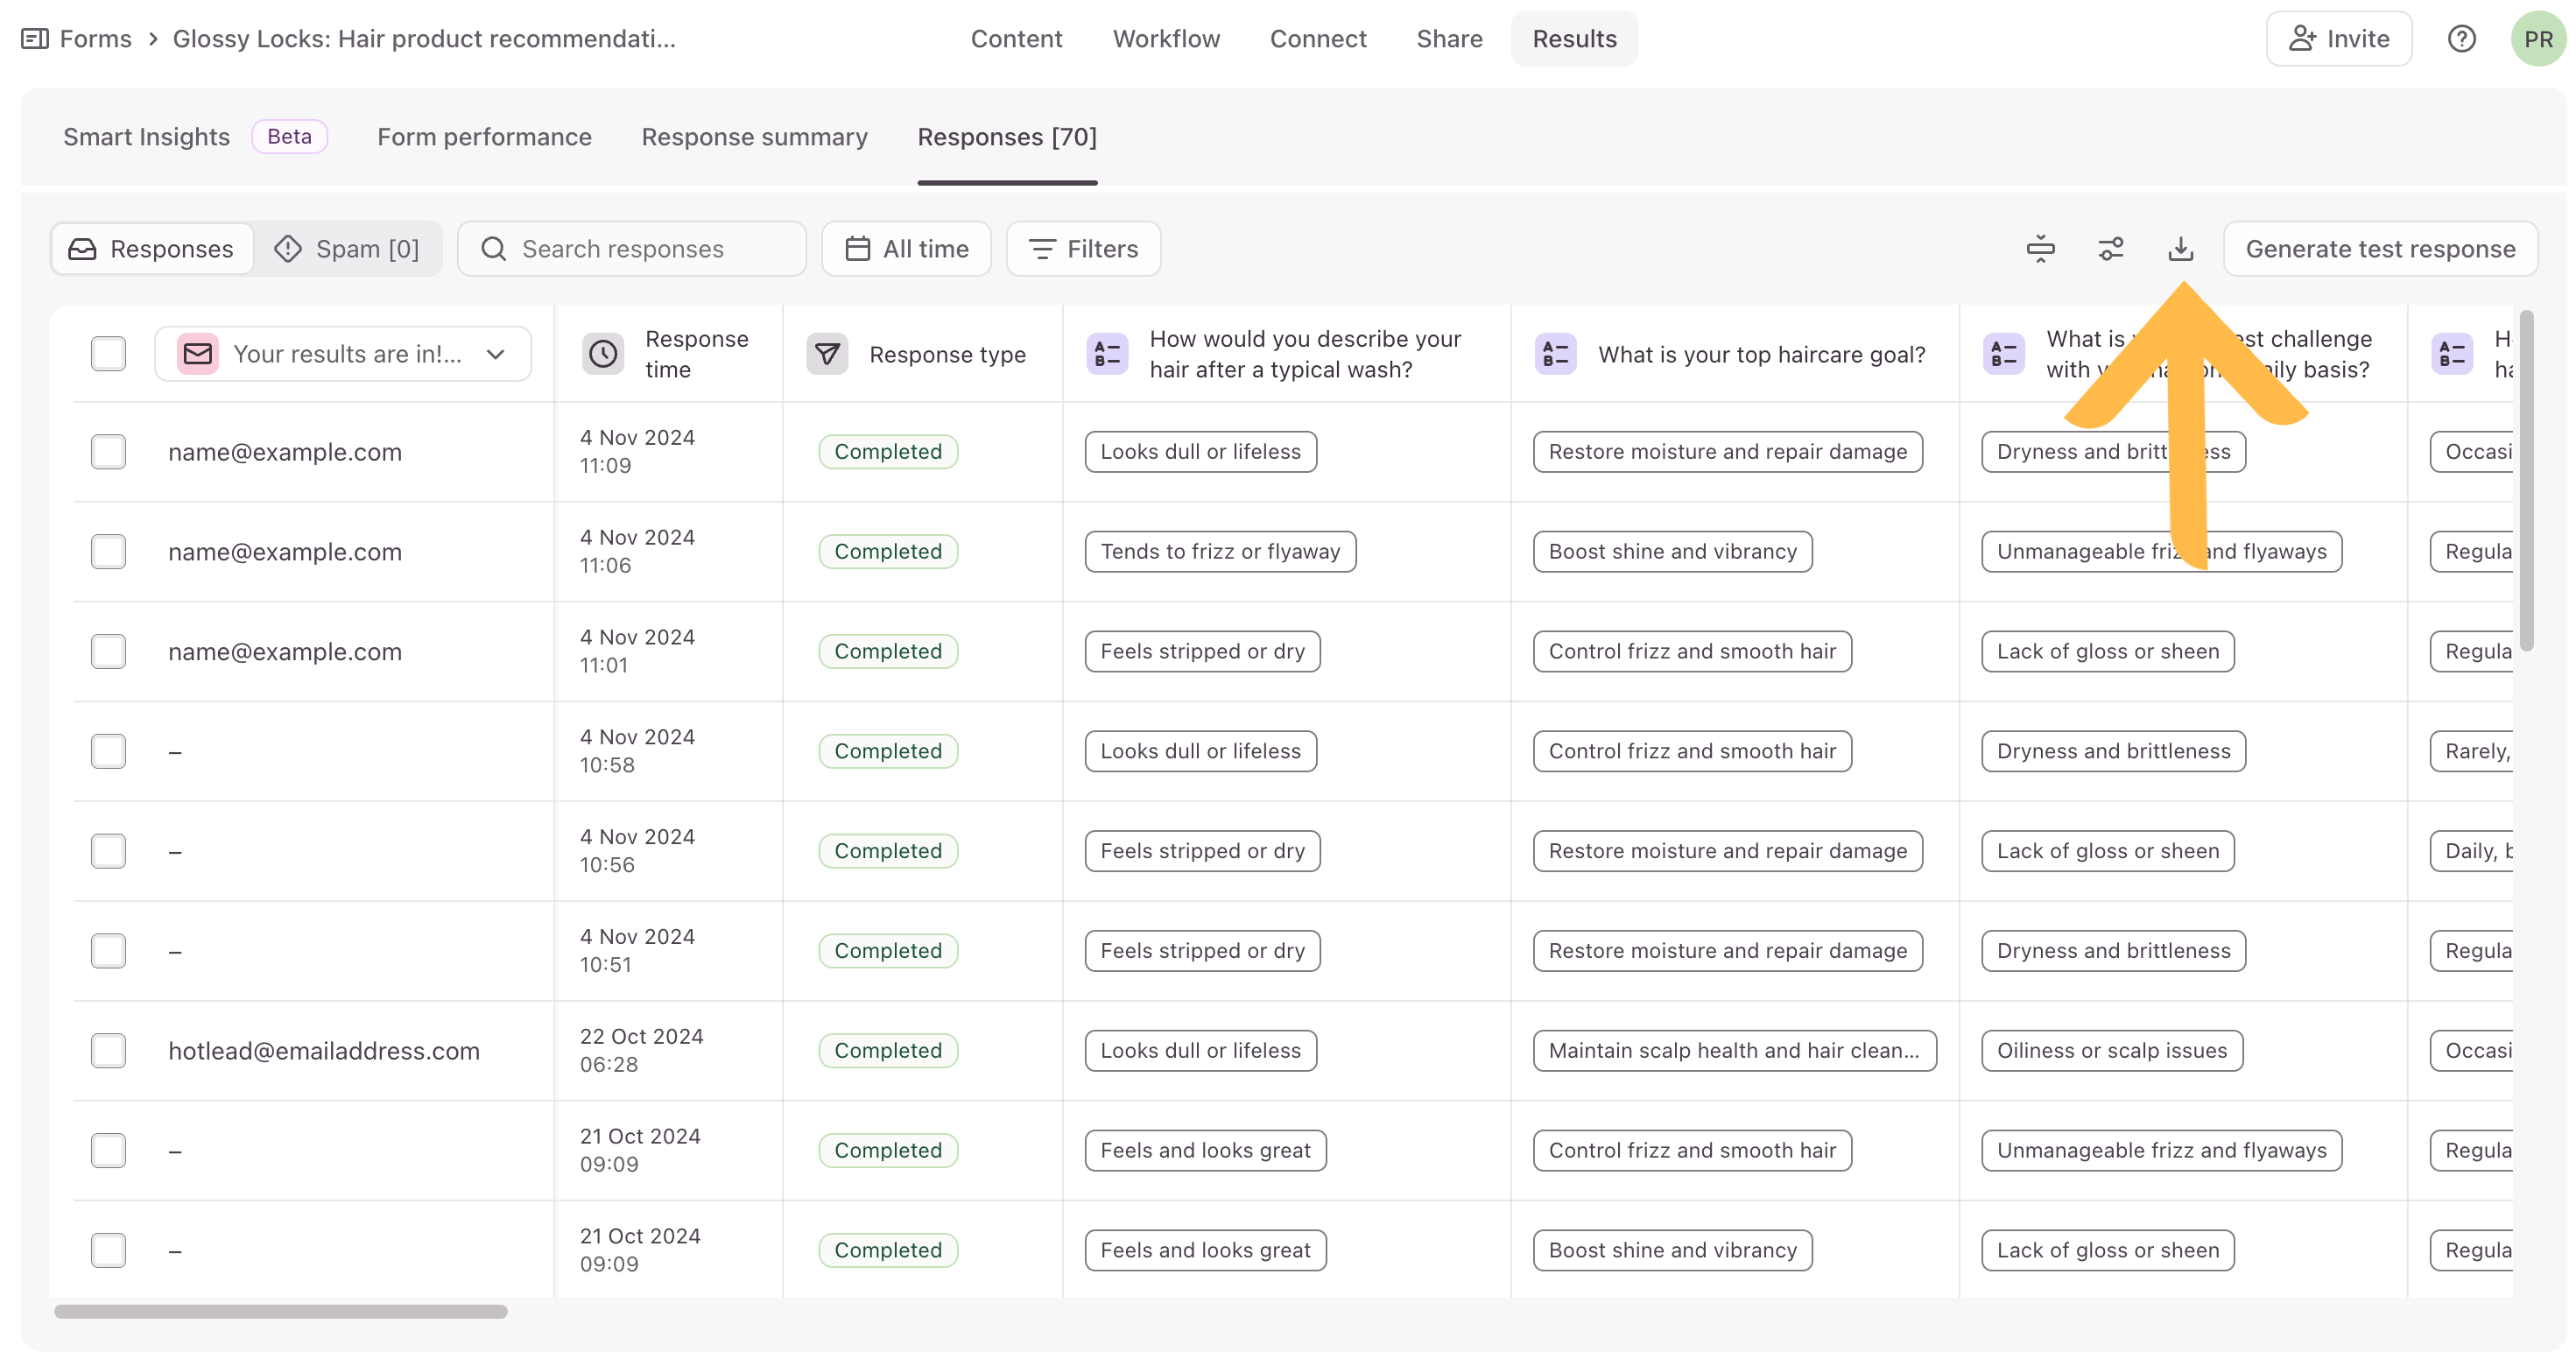The image size is (2576, 1359).
Task: Open the 'Your results are in!...' dropdown
Action: tap(343, 354)
